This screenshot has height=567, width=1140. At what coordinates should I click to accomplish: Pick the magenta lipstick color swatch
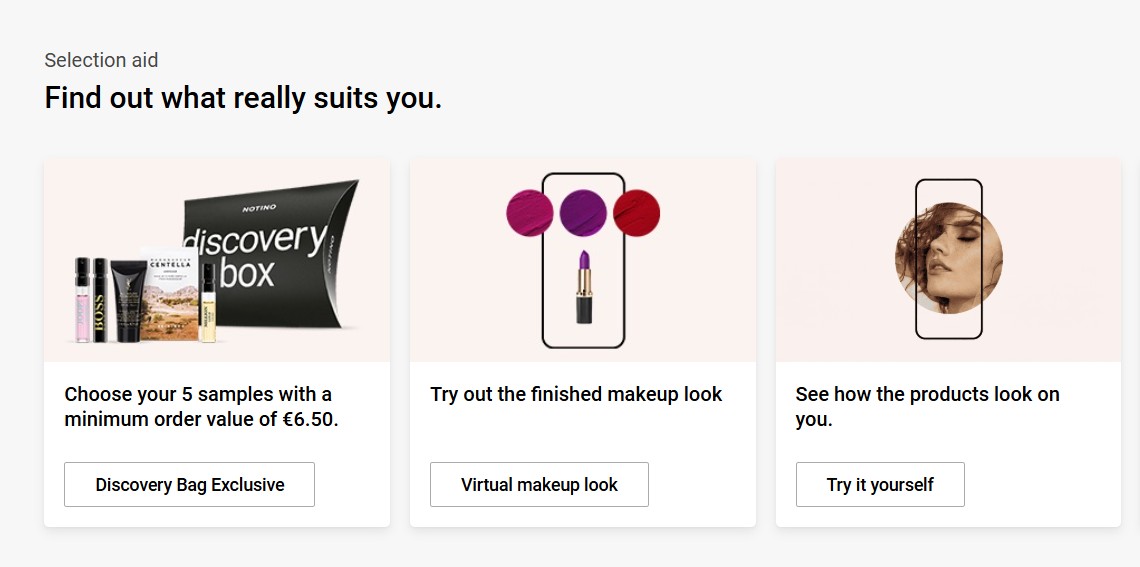coord(530,212)
